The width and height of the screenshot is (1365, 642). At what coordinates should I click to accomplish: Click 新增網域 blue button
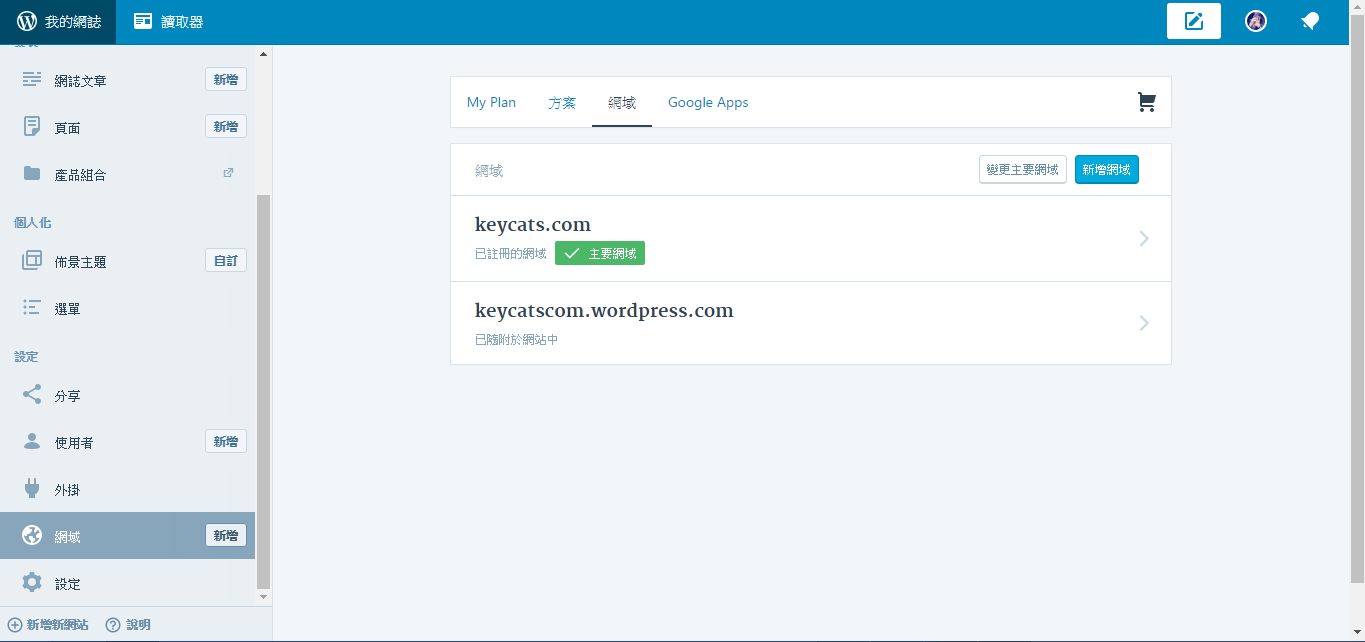1107,170
